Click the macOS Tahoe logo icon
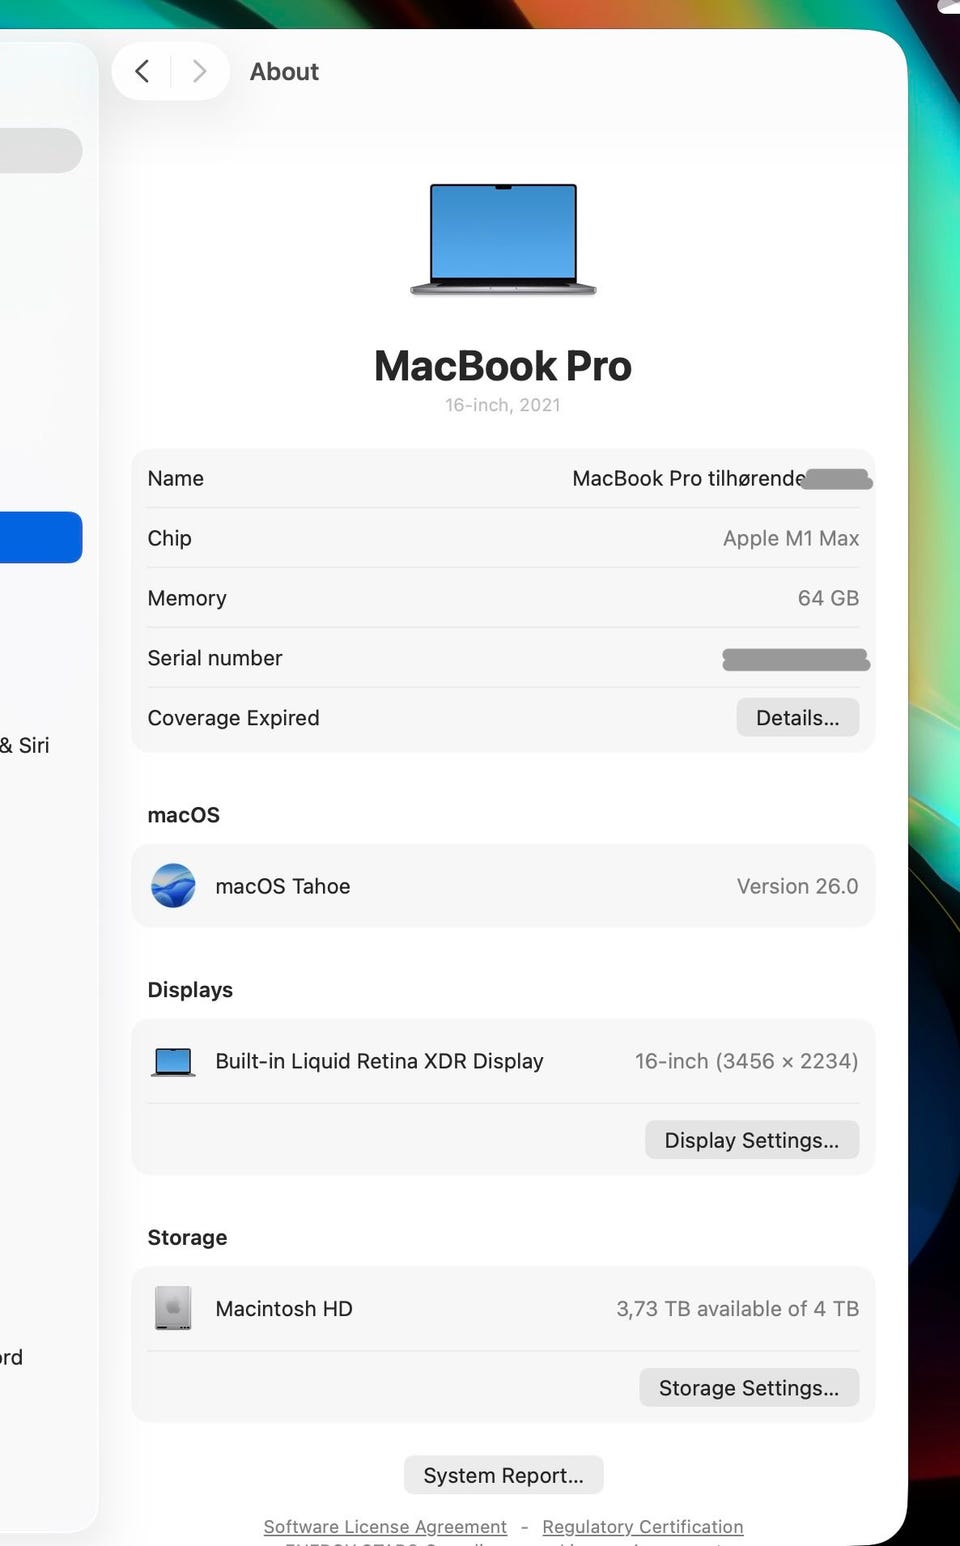This screenshot has height=1546, width=960. (173, 886)
